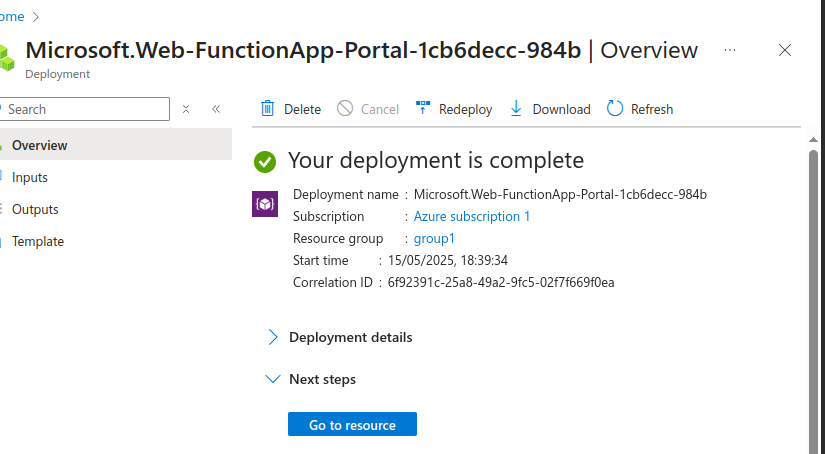Open Inputs in the left menu

pos(30,177)
